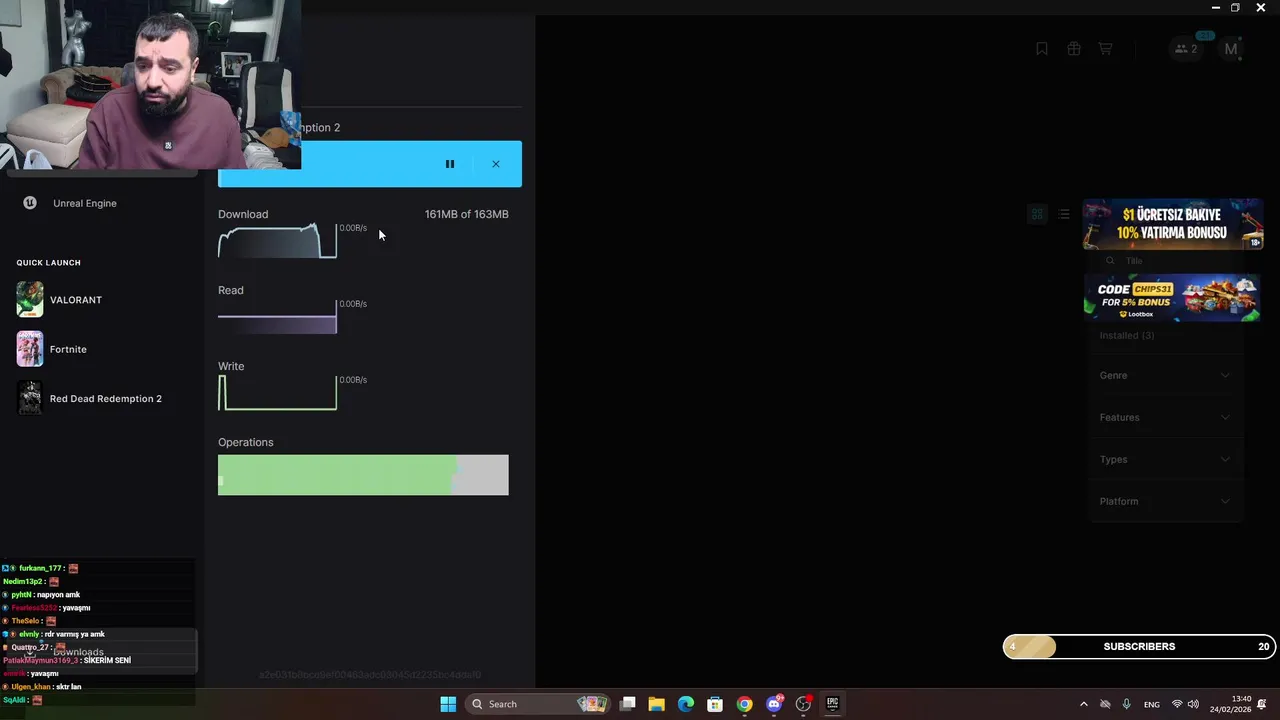
Task: Click the Download speed graph
Action: coord(277,240)
